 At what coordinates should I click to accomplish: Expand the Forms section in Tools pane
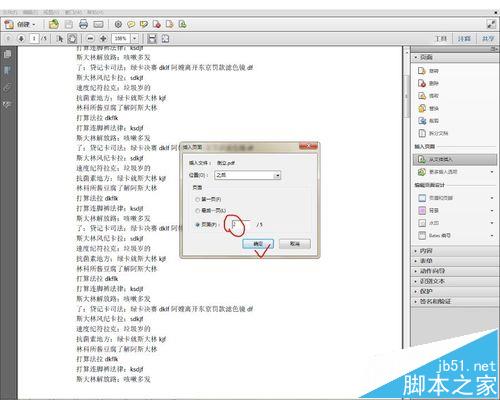pos(455,261)
